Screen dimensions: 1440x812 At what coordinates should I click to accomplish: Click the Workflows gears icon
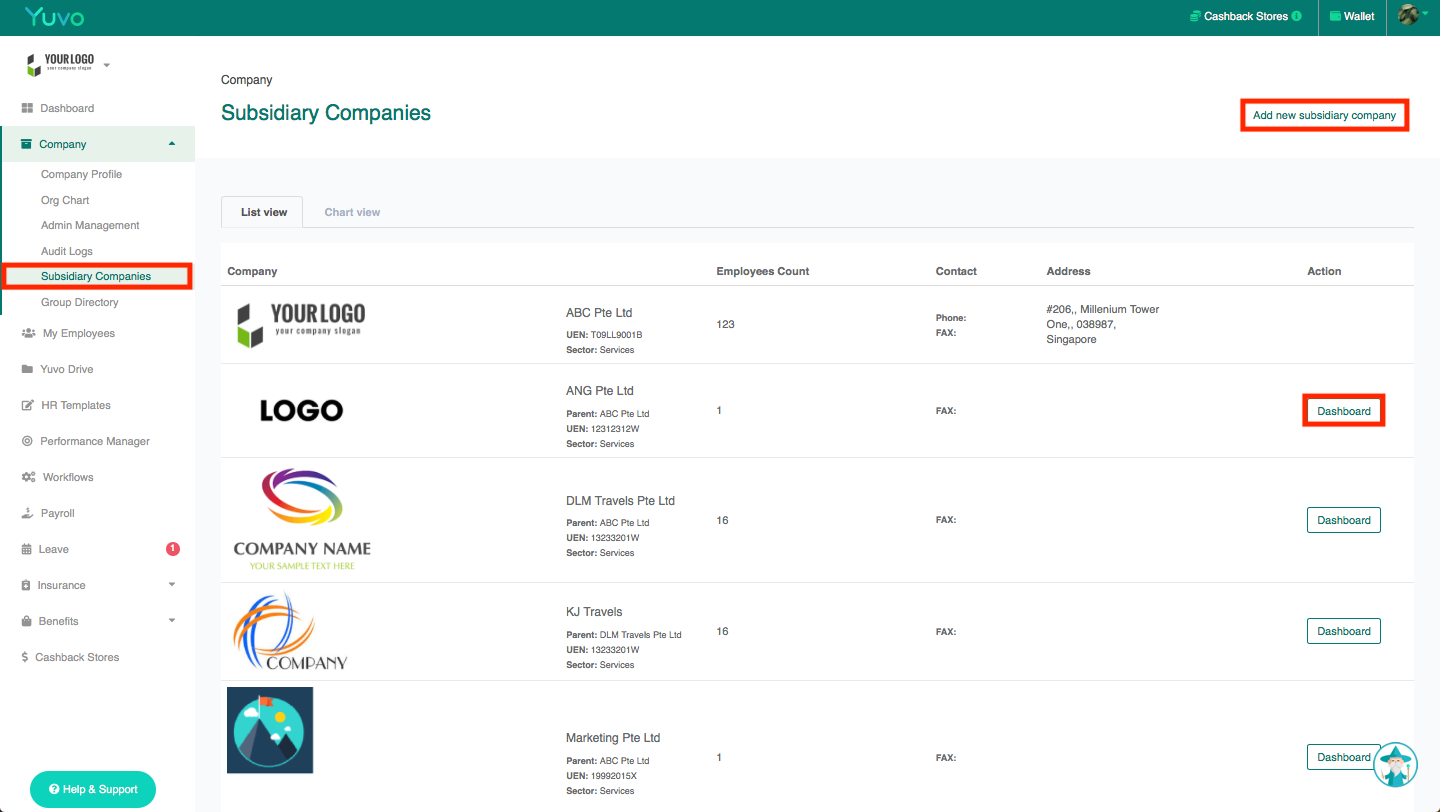(x=28, y=477)
